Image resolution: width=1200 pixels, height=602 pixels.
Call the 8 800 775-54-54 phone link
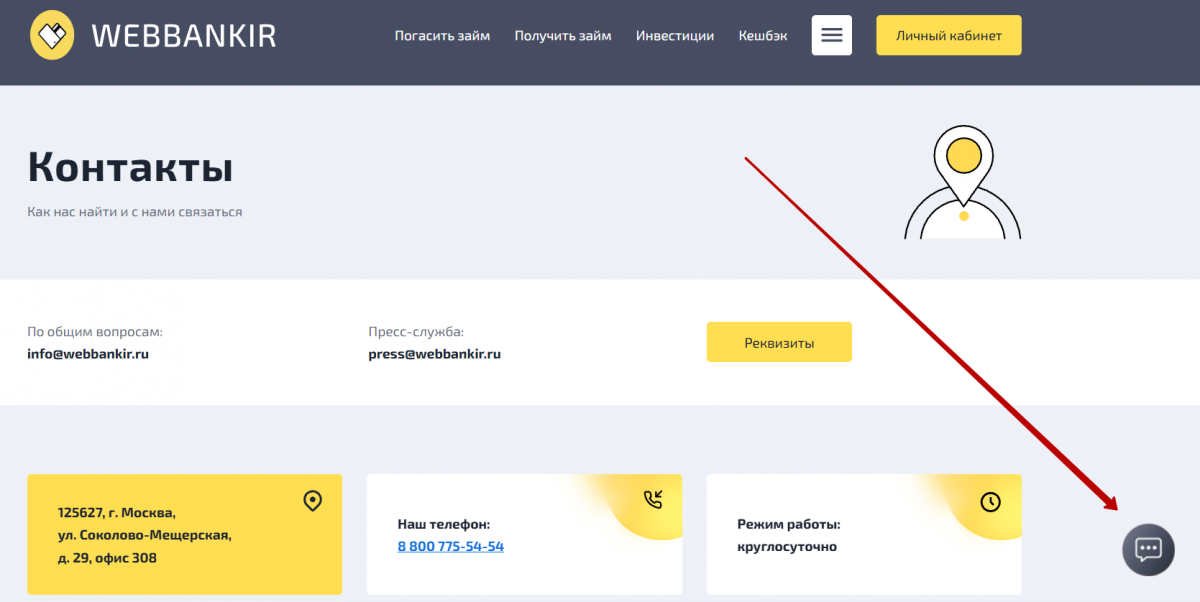451,547
